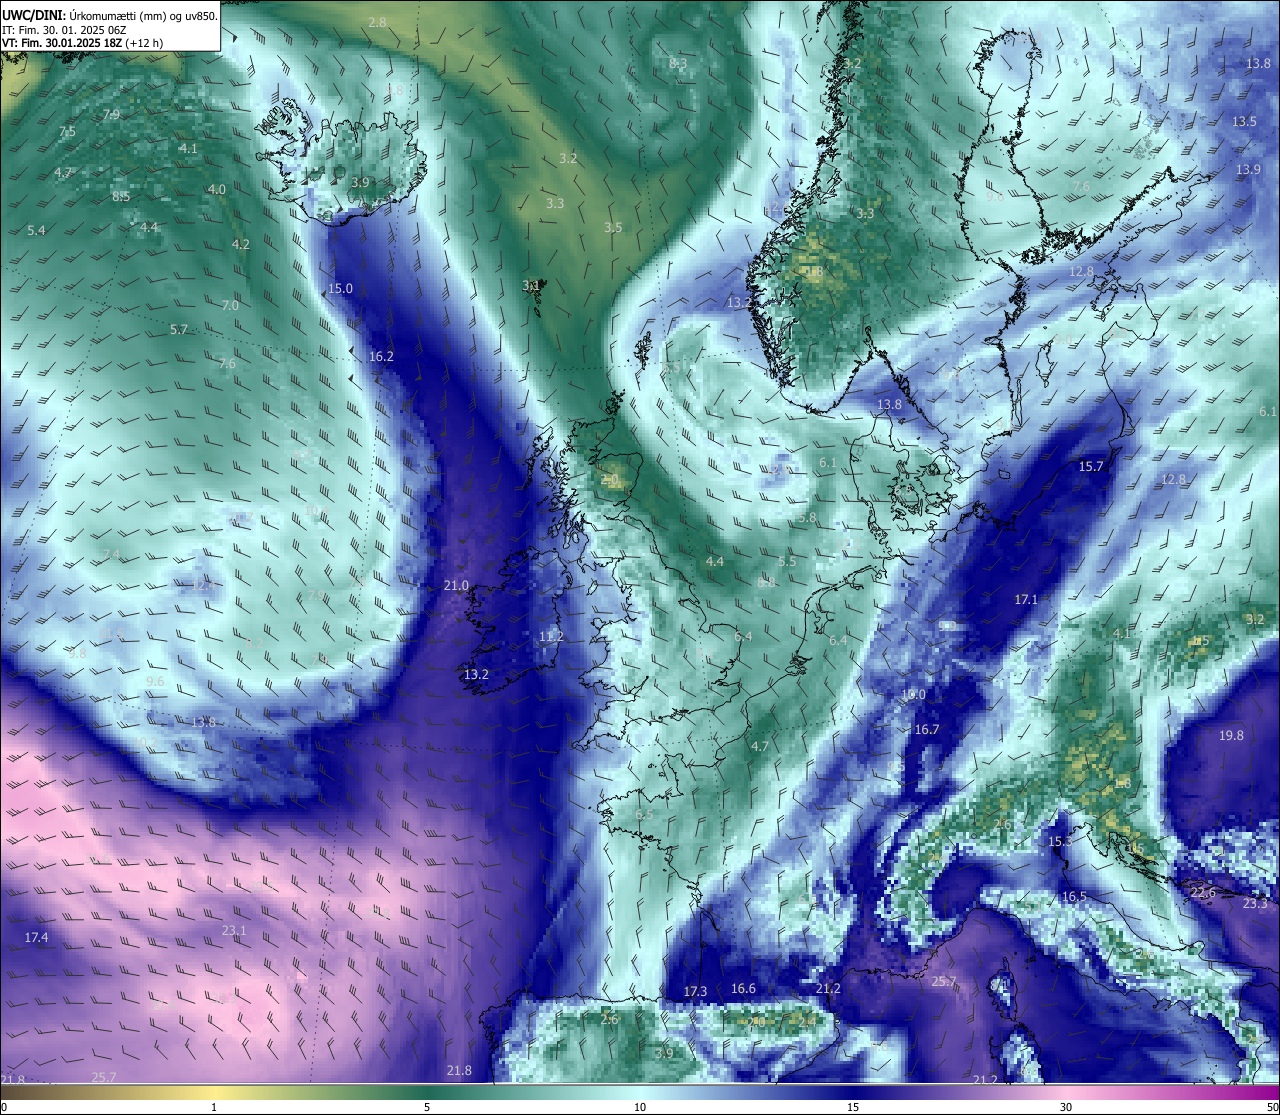Click the 13.5 value label
The image size is (1280, 1115).
coord(1244,122)
